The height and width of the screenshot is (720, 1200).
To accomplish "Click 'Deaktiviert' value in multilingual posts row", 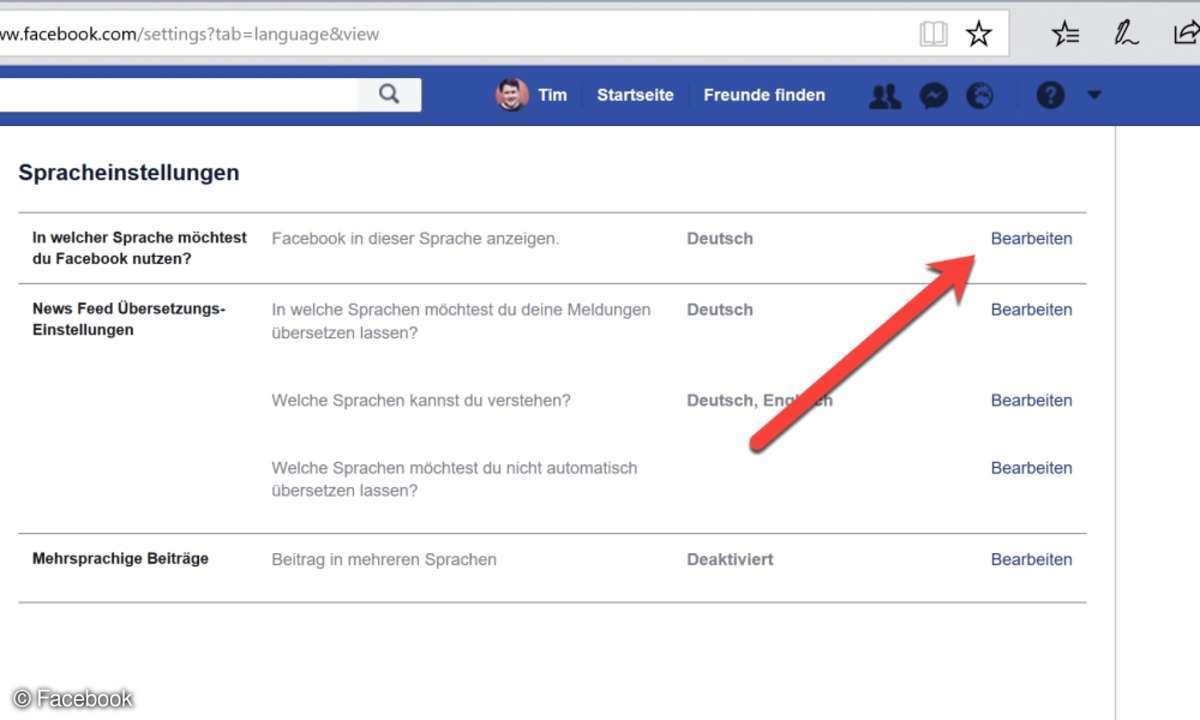I will 730,559.
